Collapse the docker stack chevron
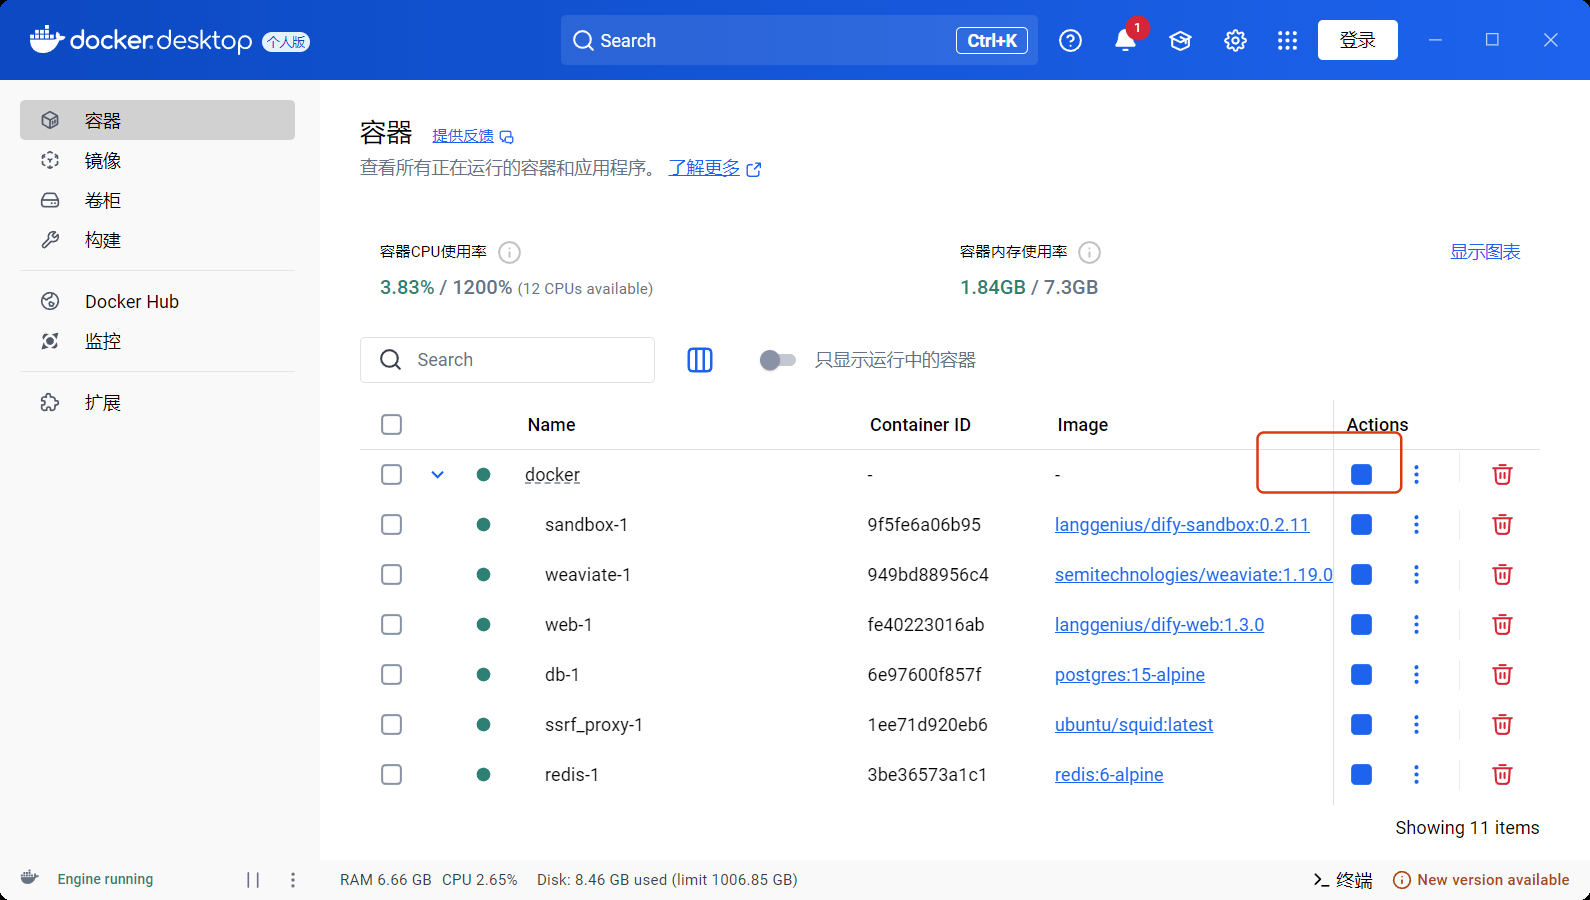This screenshot has height=900, width=1590. point(437,475)
